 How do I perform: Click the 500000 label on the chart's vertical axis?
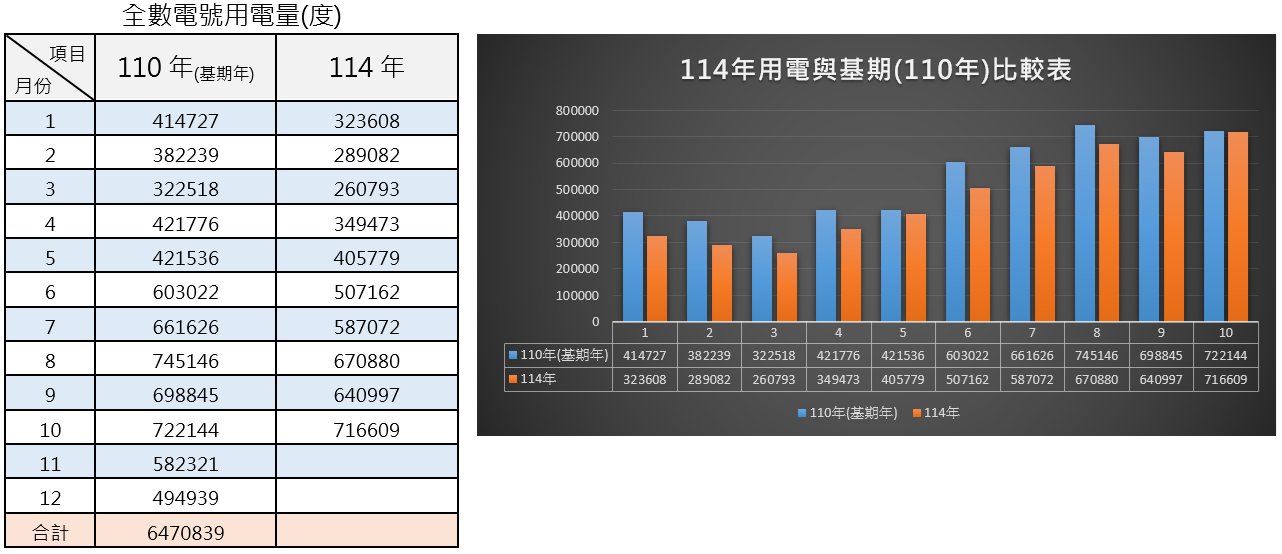tap(577, 190)
